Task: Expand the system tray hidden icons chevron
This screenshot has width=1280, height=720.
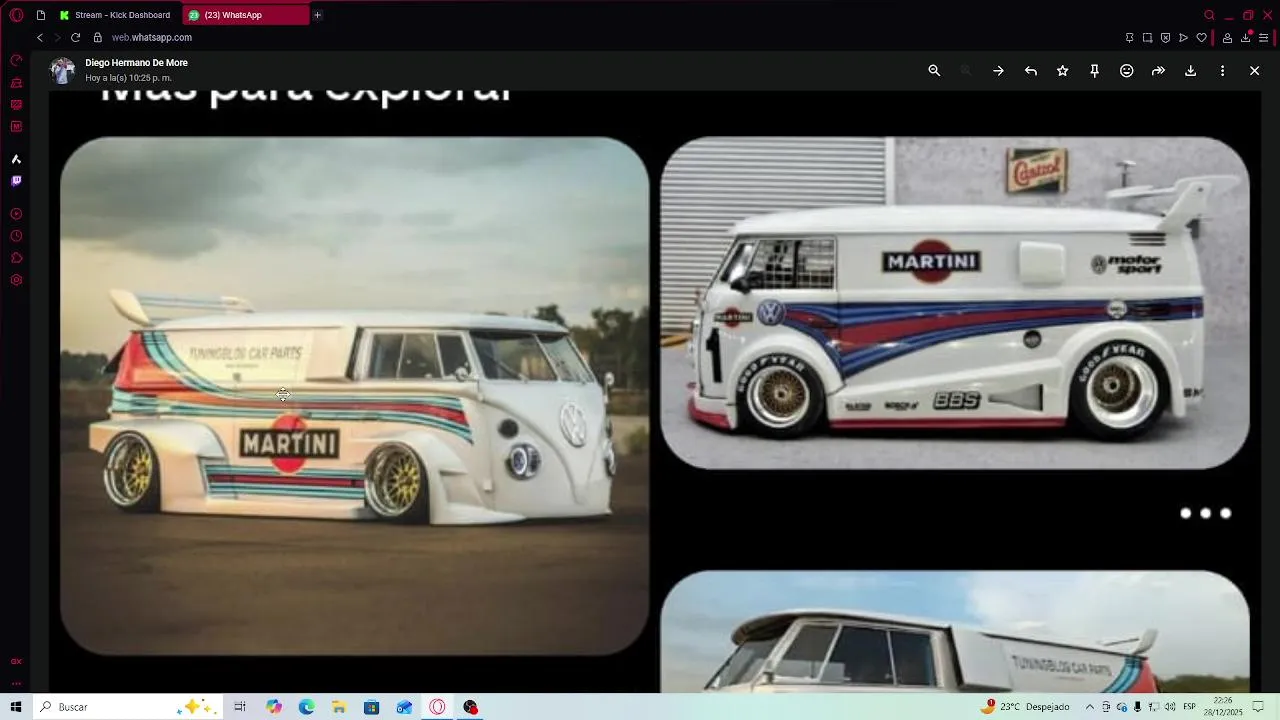Action: (1090, 707)
